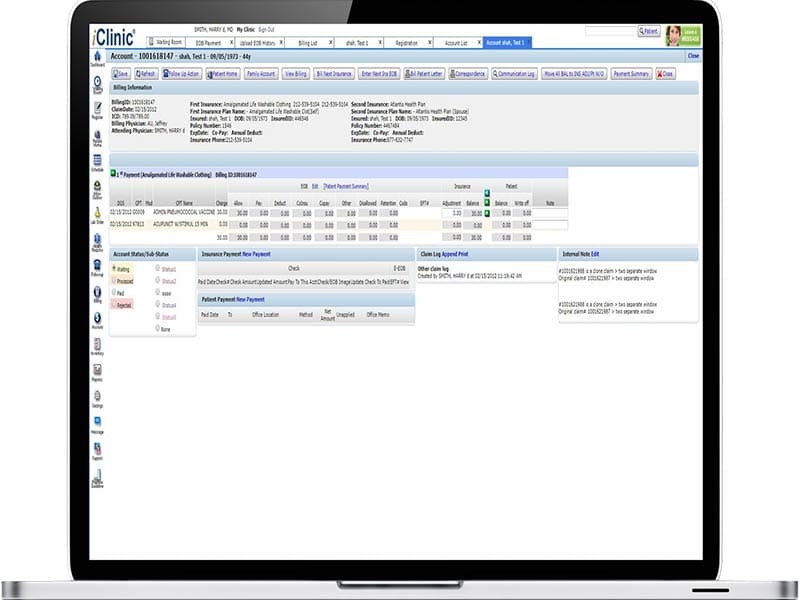Click the patient search input field
This screenshot has width=800, height=600.
(611, 31)
